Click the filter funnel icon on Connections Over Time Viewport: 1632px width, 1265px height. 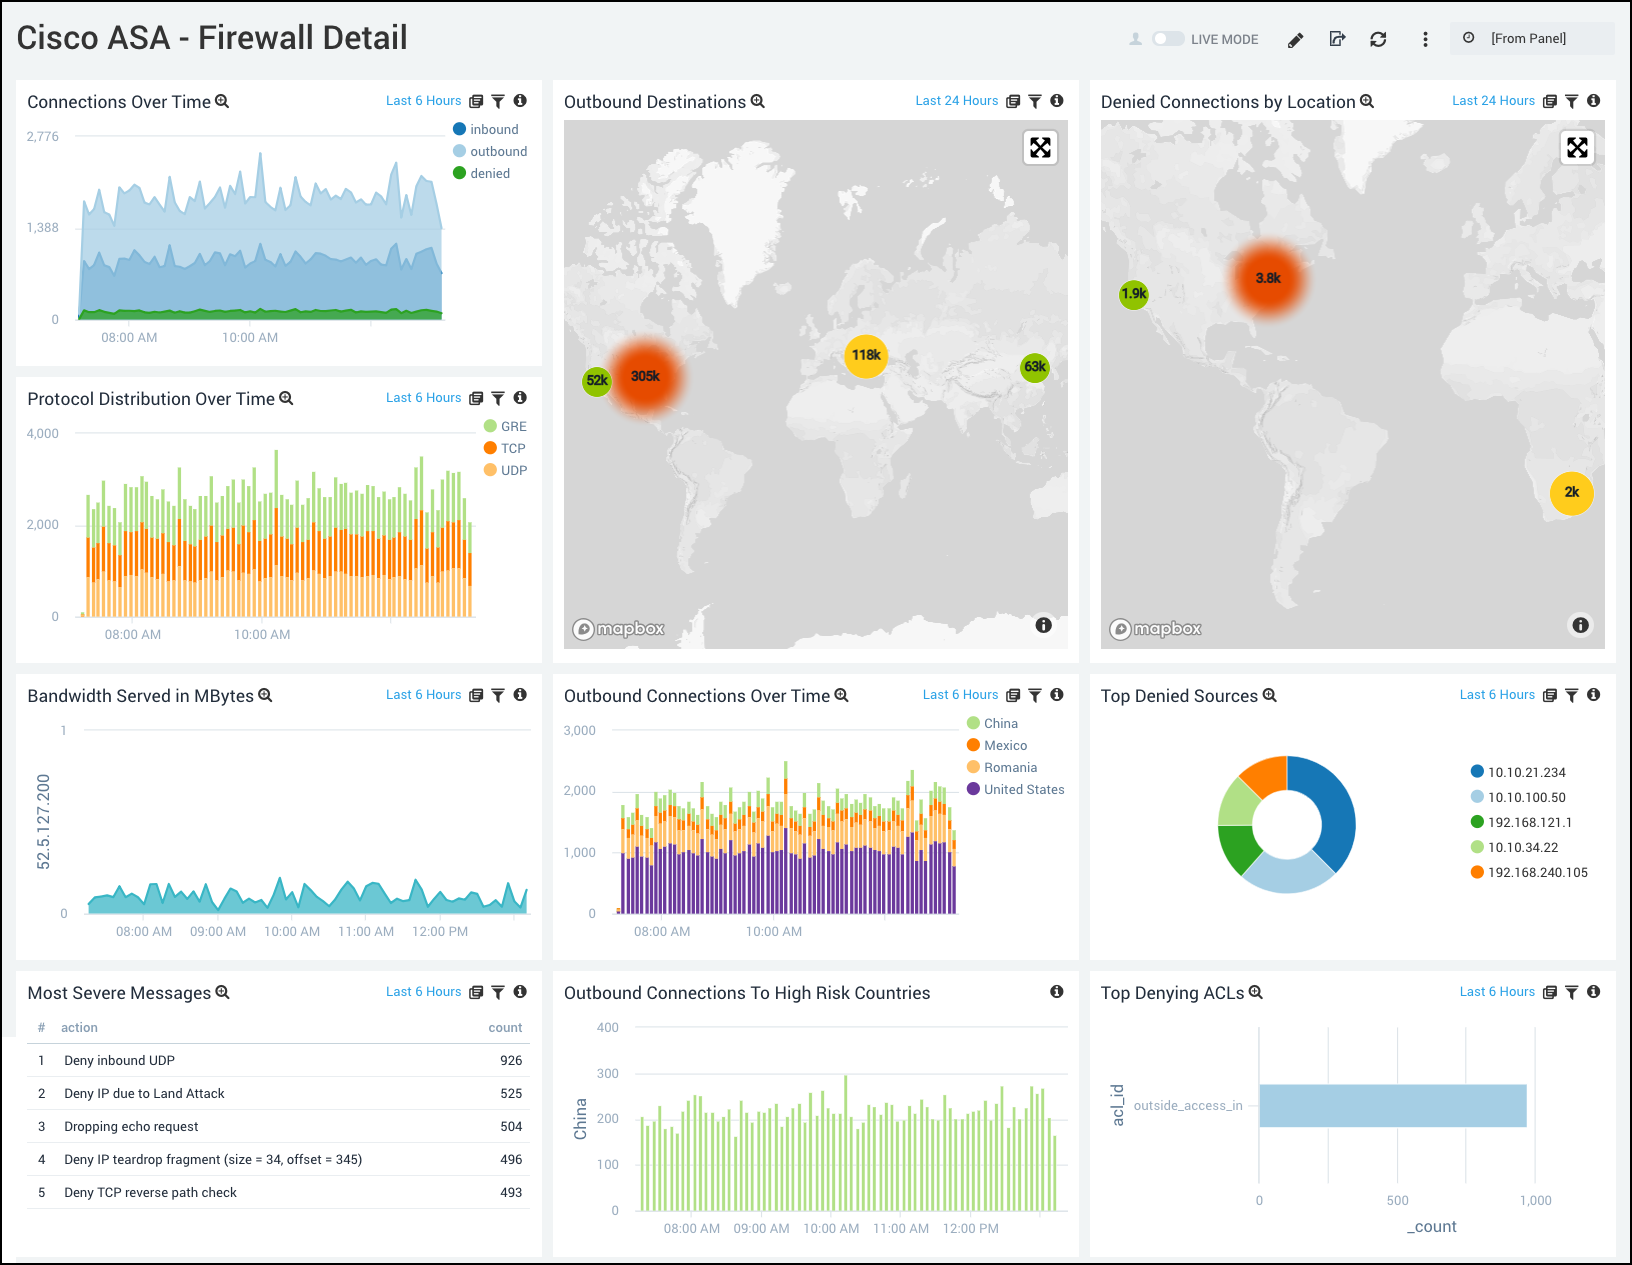[499, 100]
